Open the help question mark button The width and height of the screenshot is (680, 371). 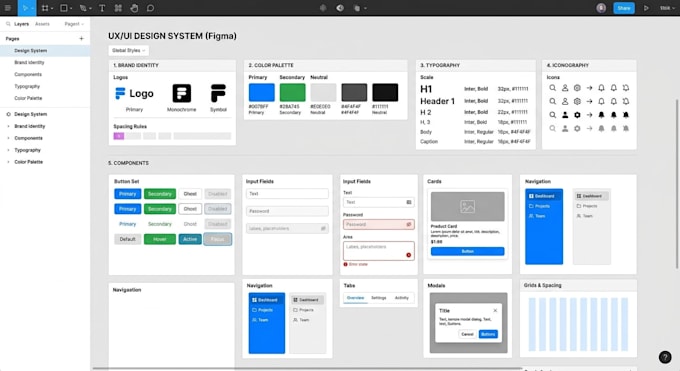tap(665, 357)
